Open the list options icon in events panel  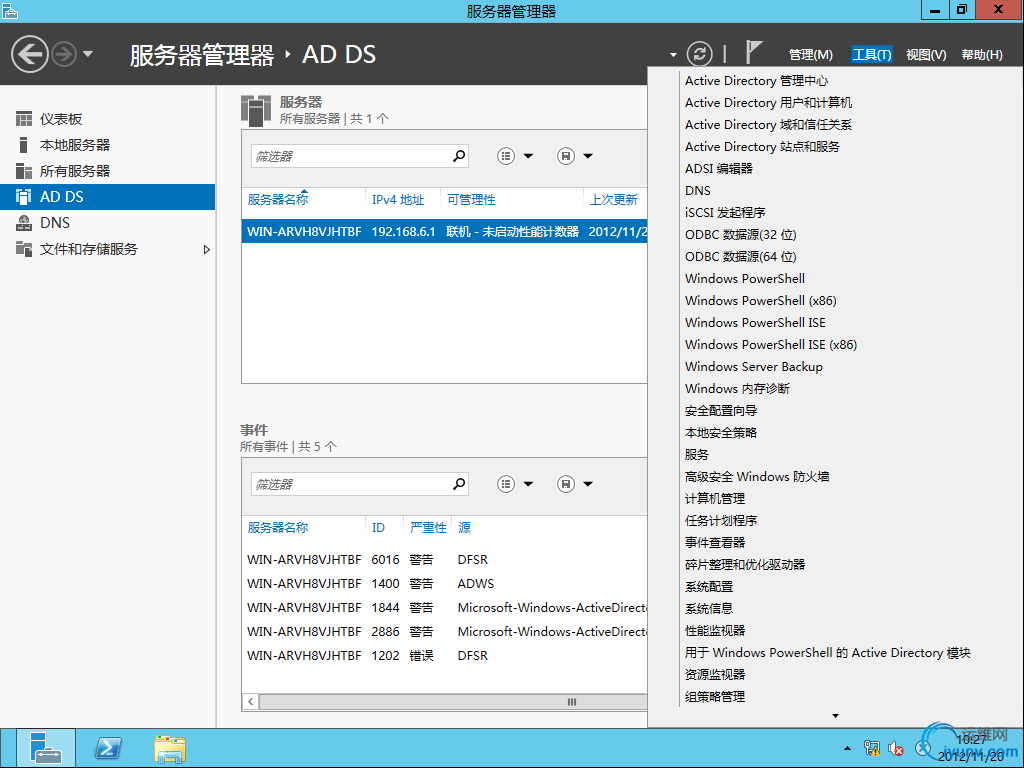(506, 484)
